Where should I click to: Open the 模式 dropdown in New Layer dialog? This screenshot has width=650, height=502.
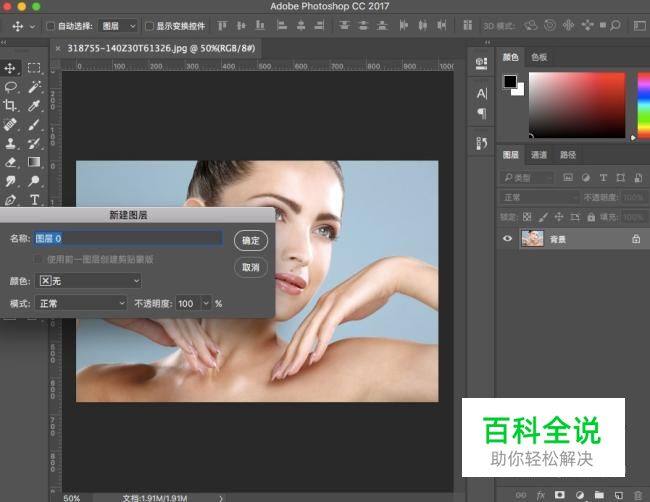coord(80,302)
